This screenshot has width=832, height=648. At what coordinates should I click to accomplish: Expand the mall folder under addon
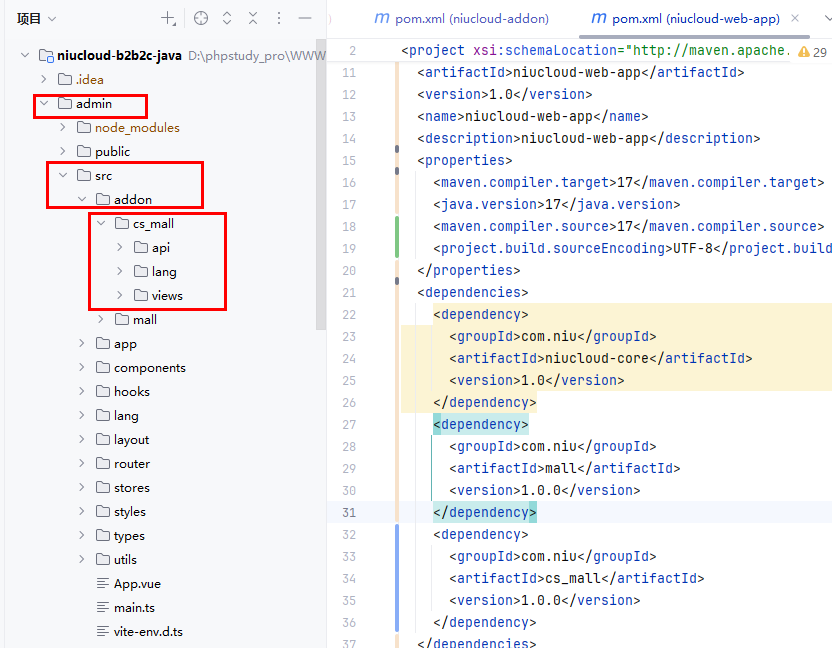101,320
